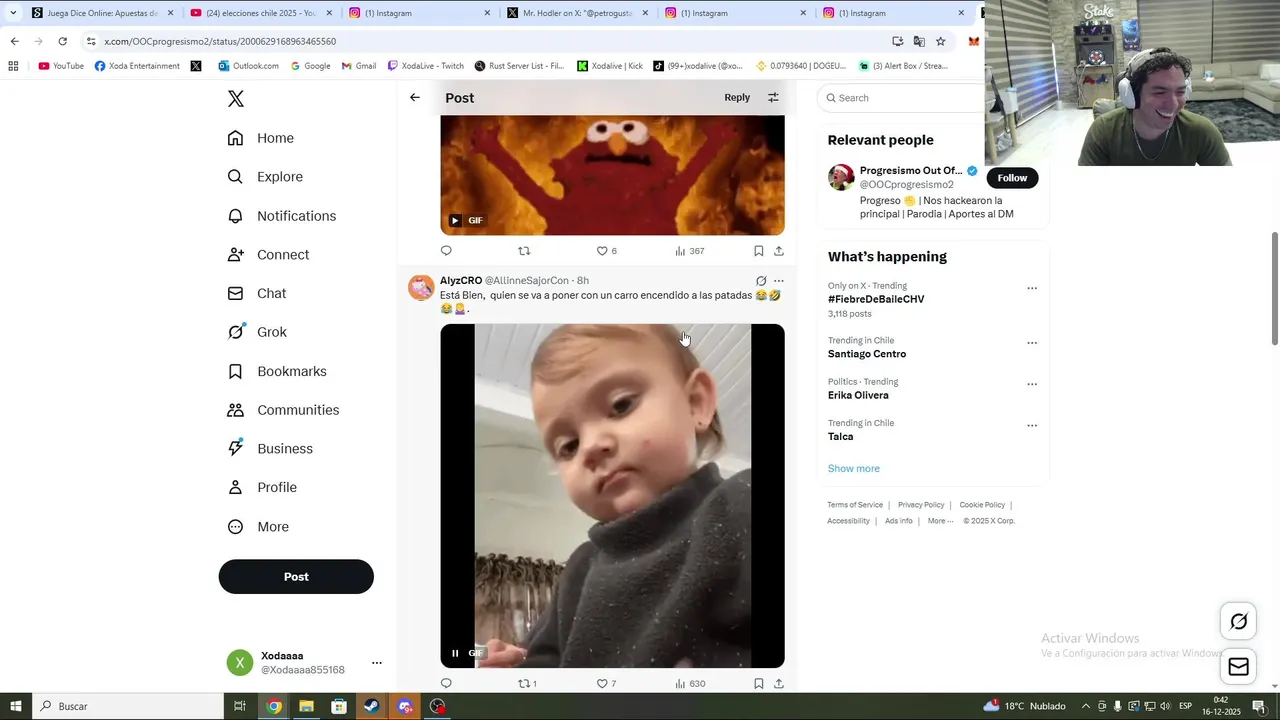1280x720 pixels.
Task: Open Grok from the left sidebar
Action: point(257,332)
